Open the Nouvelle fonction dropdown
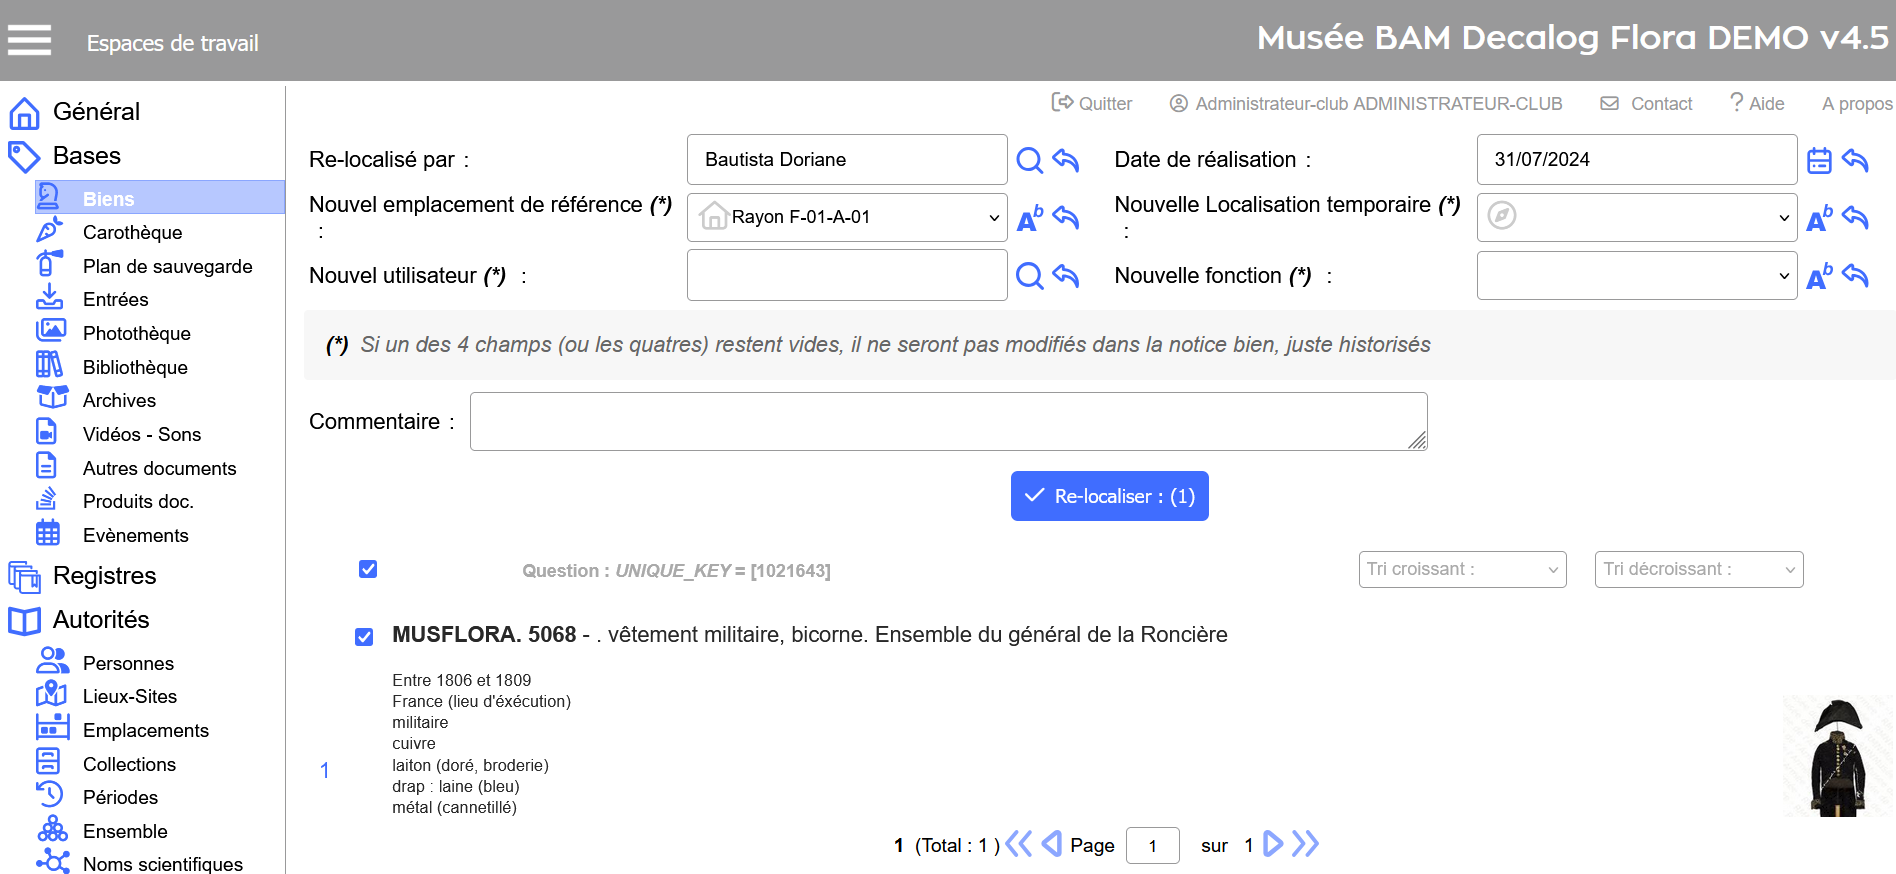 [1636, 276]
